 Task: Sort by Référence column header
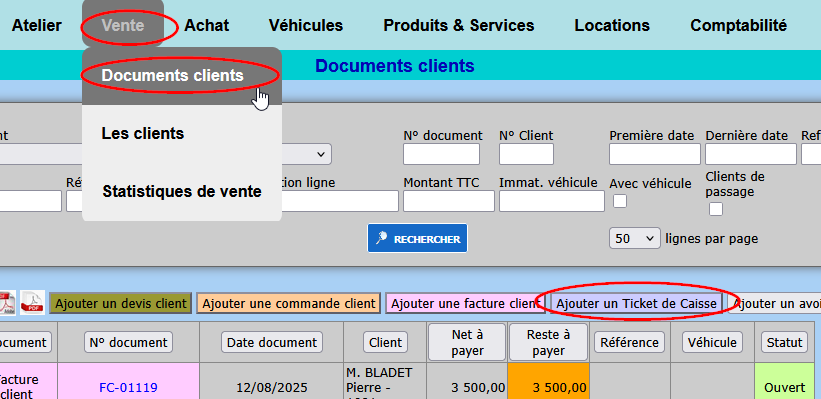point(629,342)
